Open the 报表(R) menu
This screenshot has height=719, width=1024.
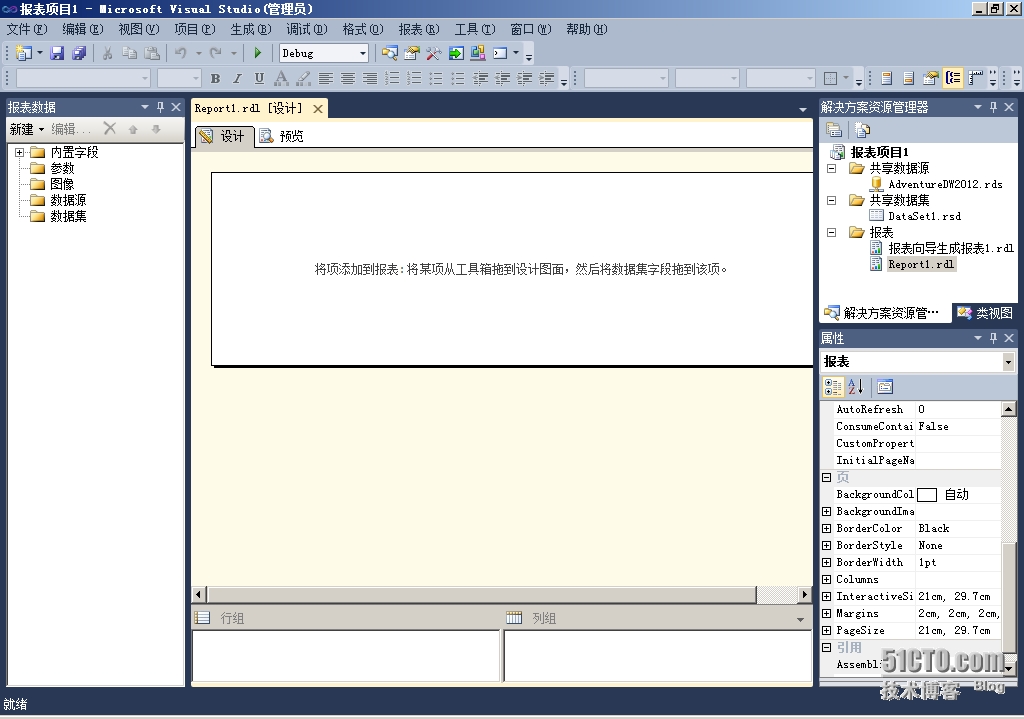coord(419,29)
